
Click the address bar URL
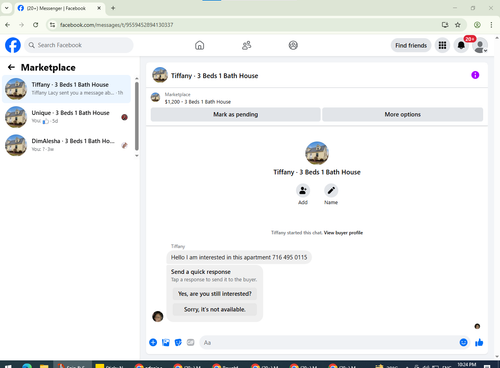coord(117,25)
